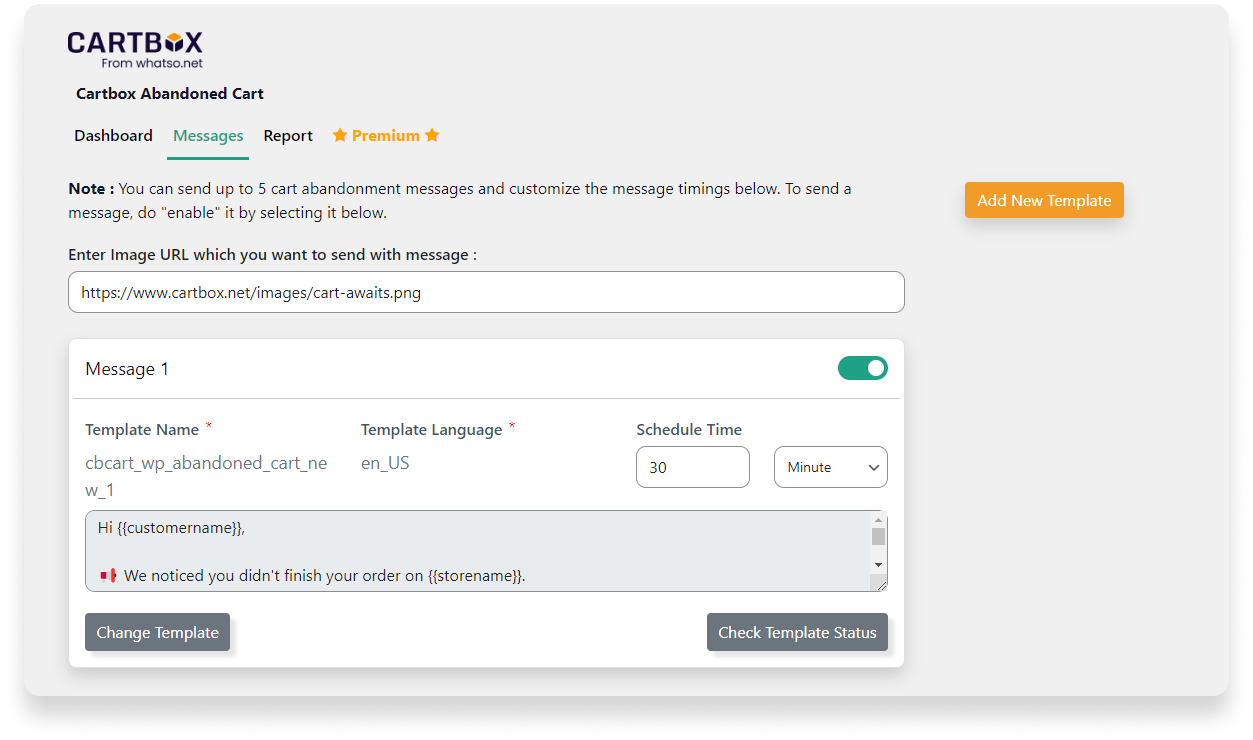1253x740 pixels.
Task: Open the Premium tab
Action: (x=386, y=136)
